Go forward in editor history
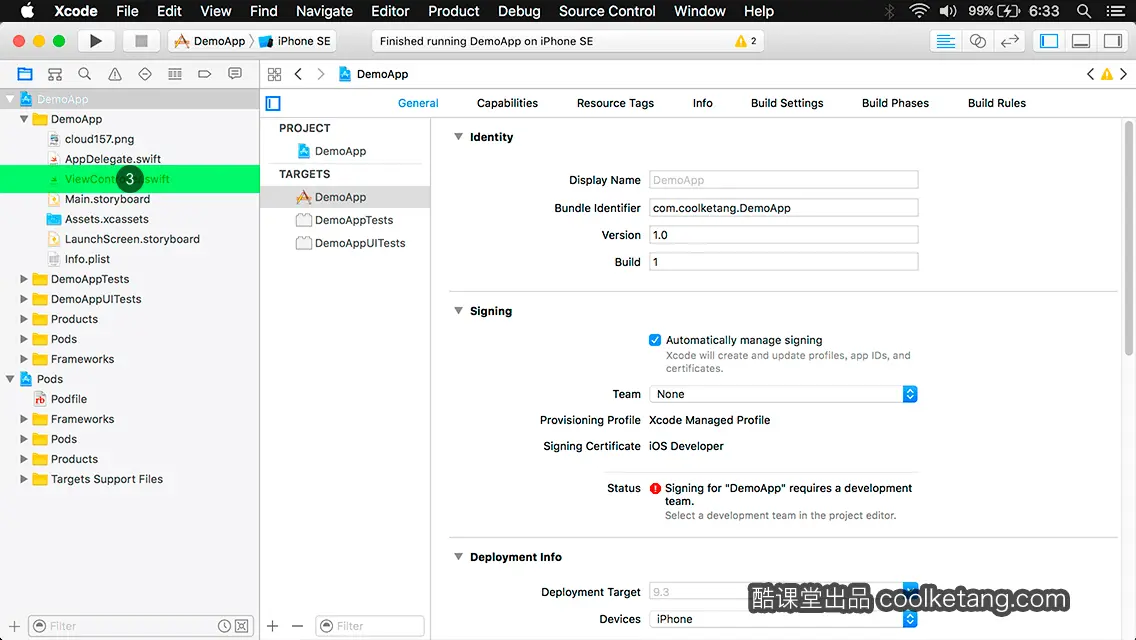Image resolution: width=1136 pixels, height=640 pixels. pyautogui.click(x=321, y=74)
